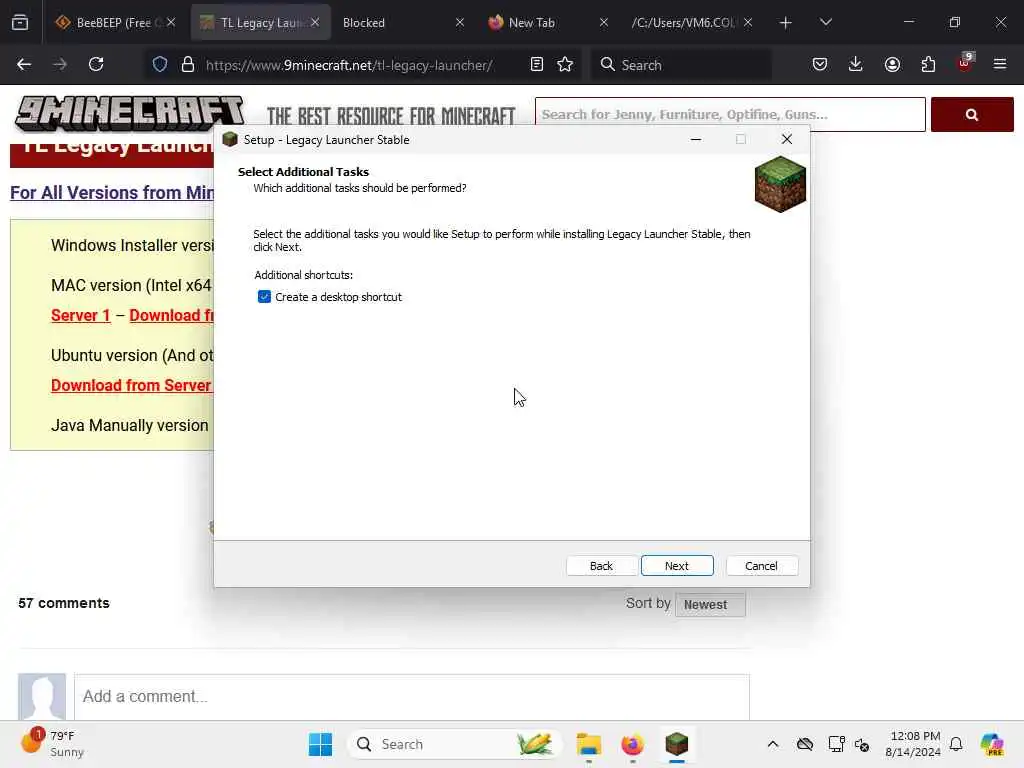The image size is (1024, 768).
Task: Bookmark this page with star
Action: point(565,65)
